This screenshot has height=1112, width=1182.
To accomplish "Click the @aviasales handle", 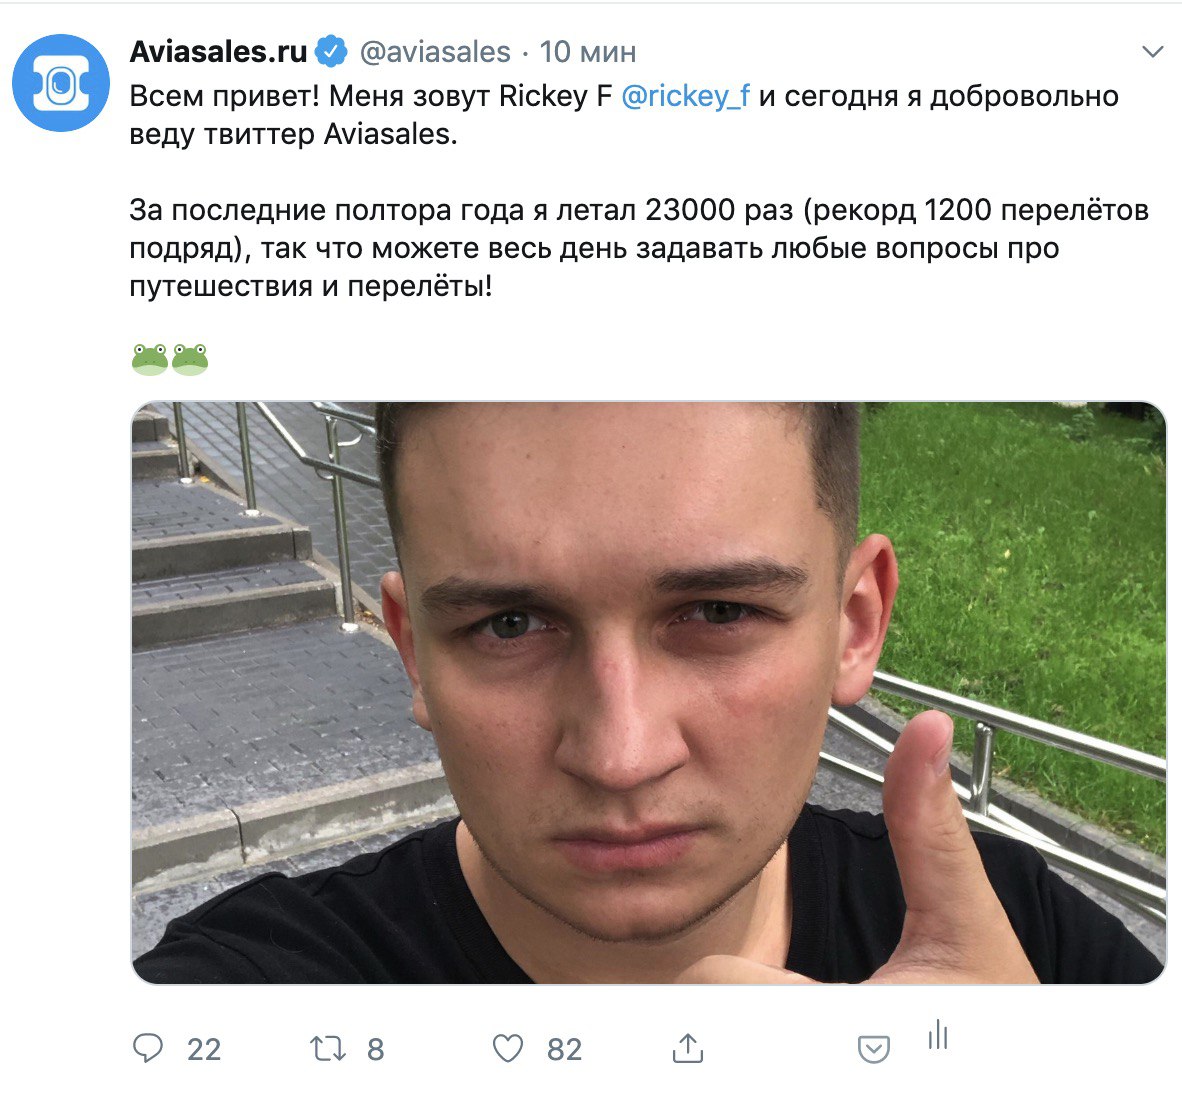I will pos(436,52).
